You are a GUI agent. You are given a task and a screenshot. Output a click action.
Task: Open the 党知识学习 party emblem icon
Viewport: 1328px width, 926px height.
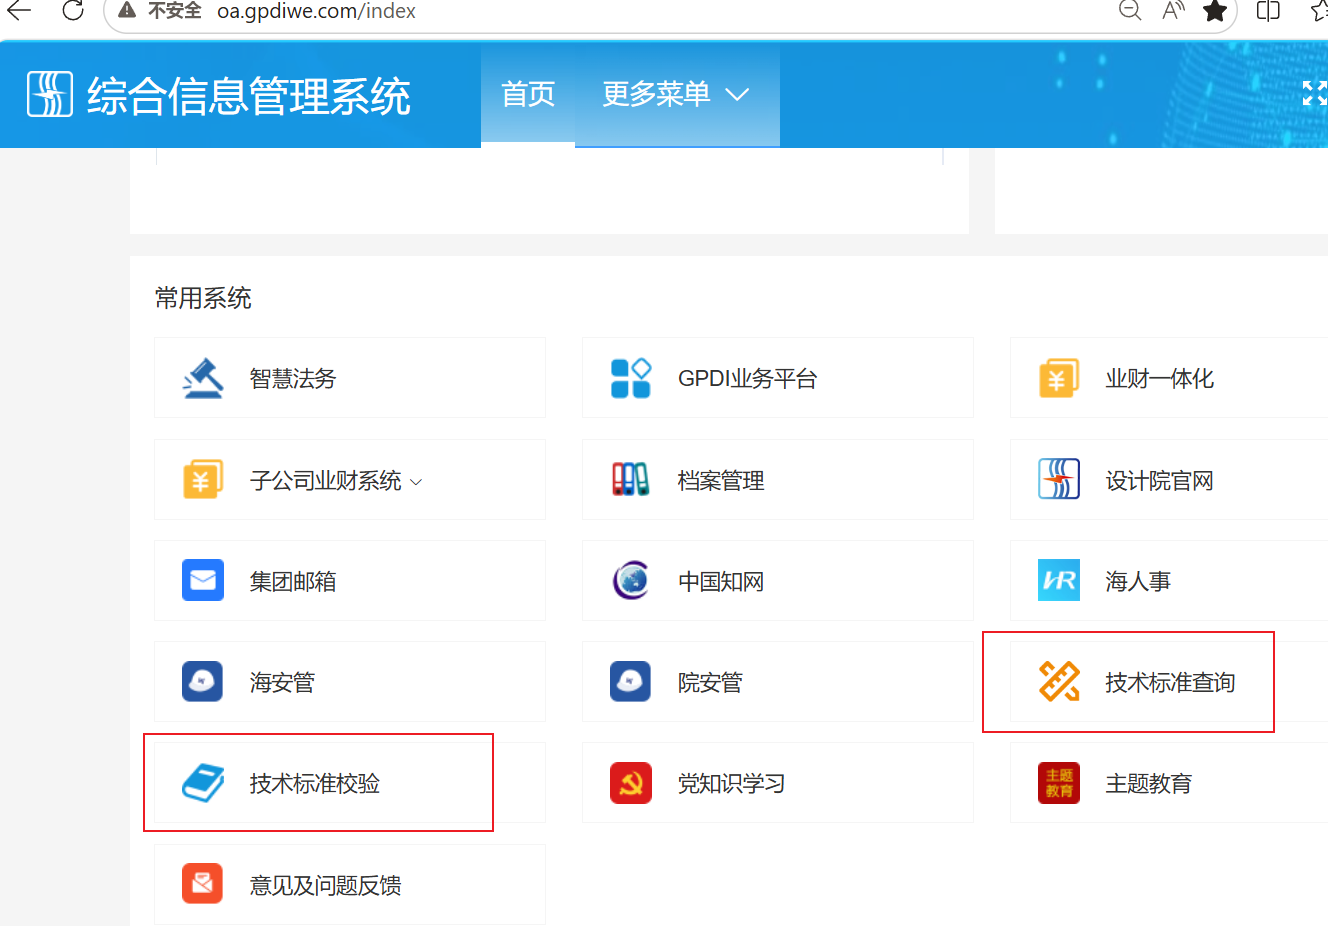[631, 783]
